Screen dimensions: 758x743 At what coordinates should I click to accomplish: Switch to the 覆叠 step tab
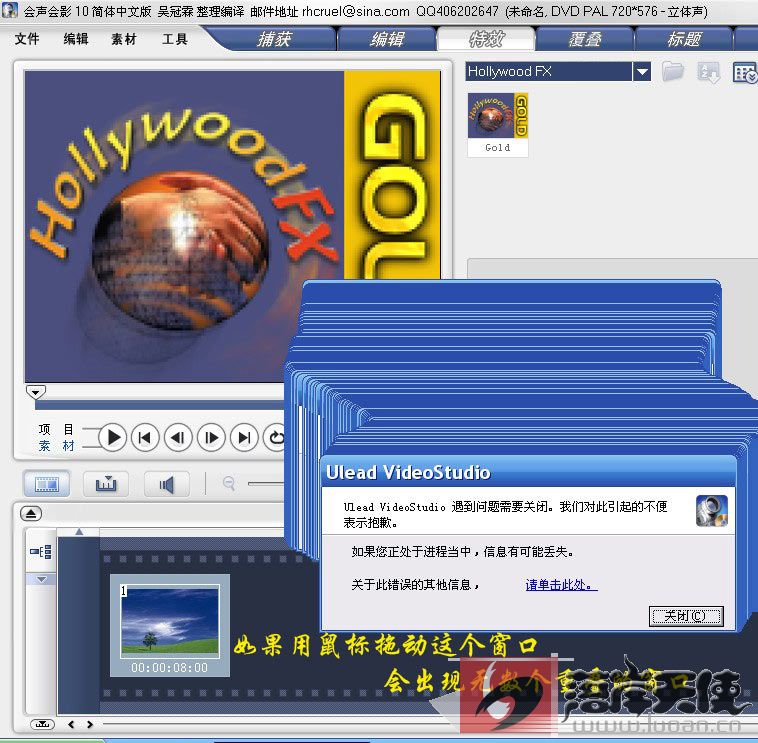(x=585, y=39)
